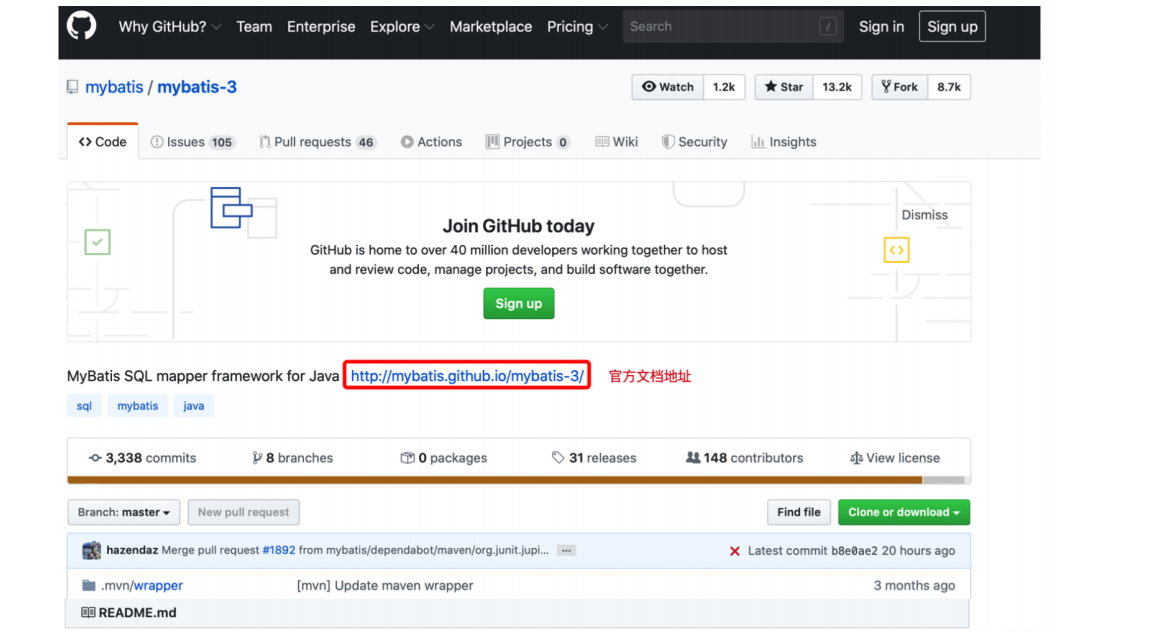
Task: Click the Find file button
Action: coord(799,512)
